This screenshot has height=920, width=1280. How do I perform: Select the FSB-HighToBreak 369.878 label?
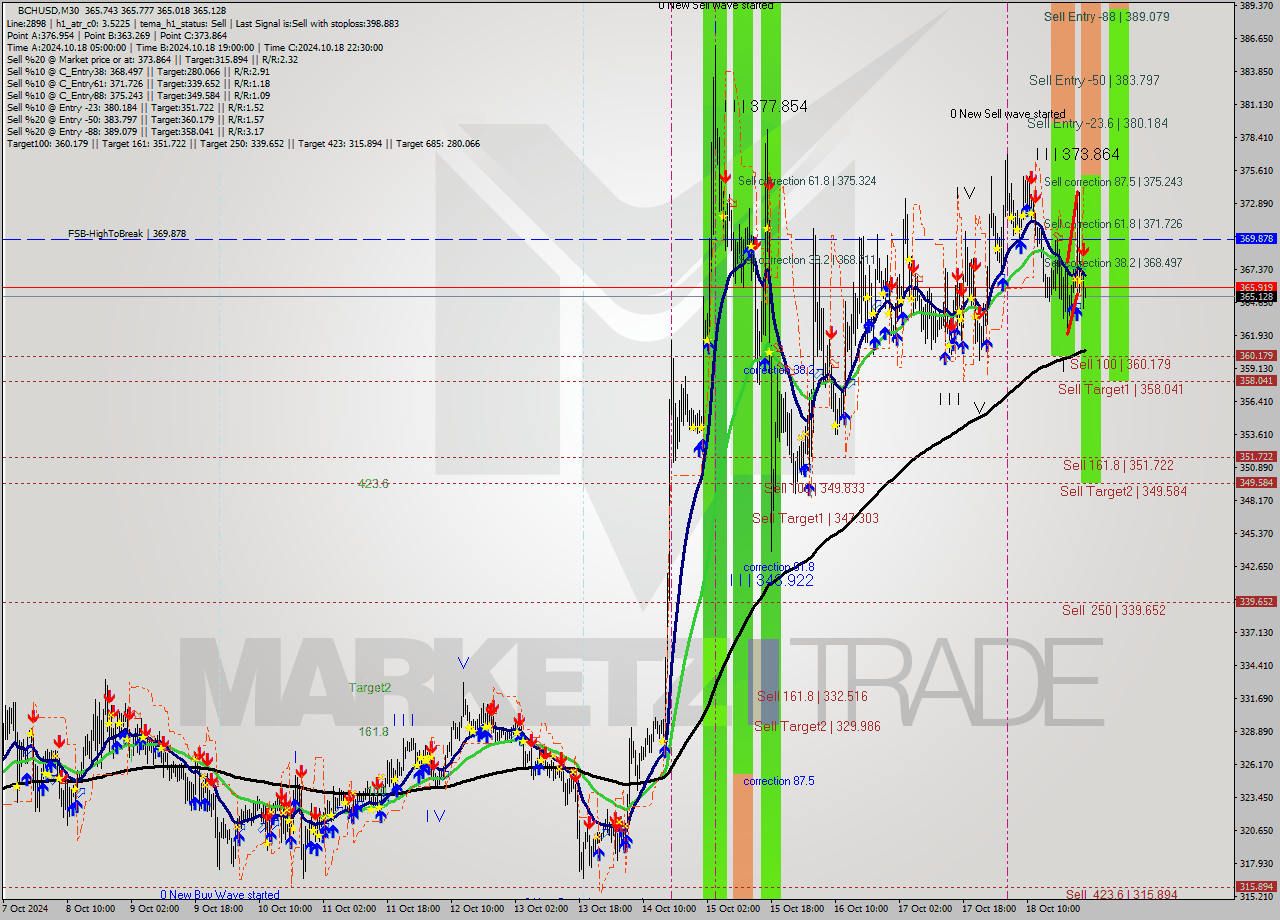127,234
